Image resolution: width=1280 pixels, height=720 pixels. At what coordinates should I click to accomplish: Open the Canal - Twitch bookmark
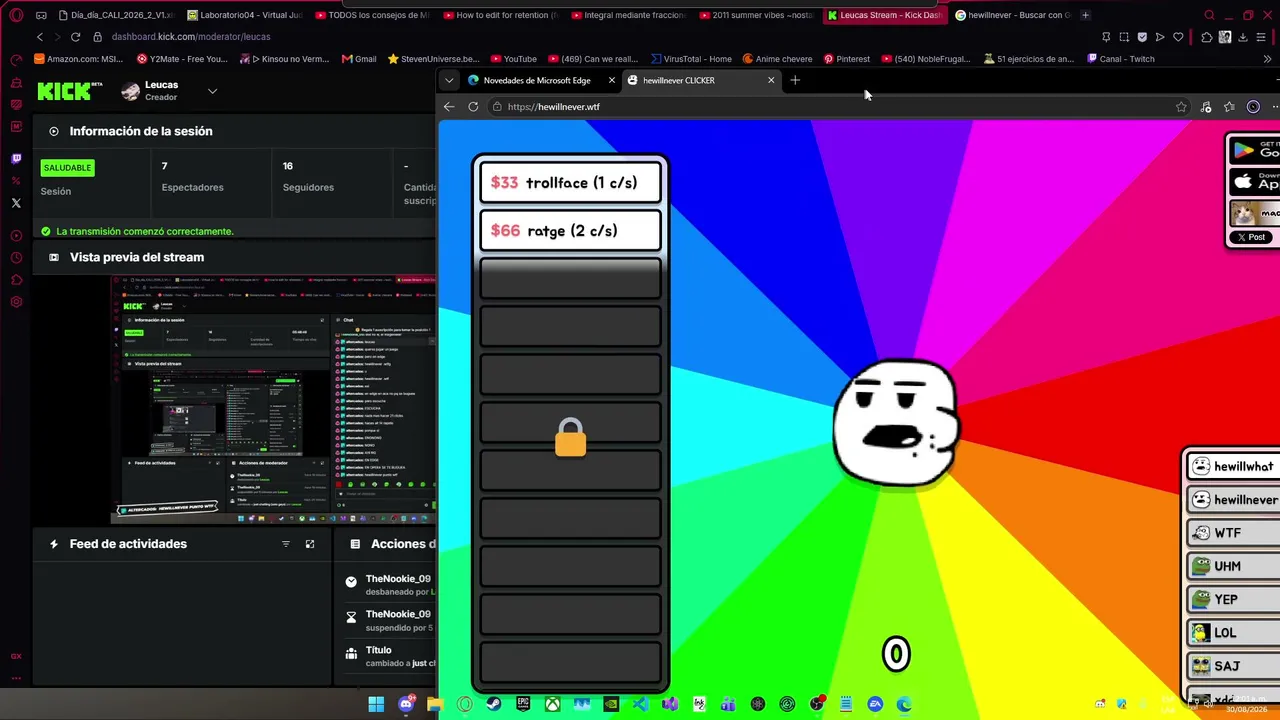click(1119, 59)
